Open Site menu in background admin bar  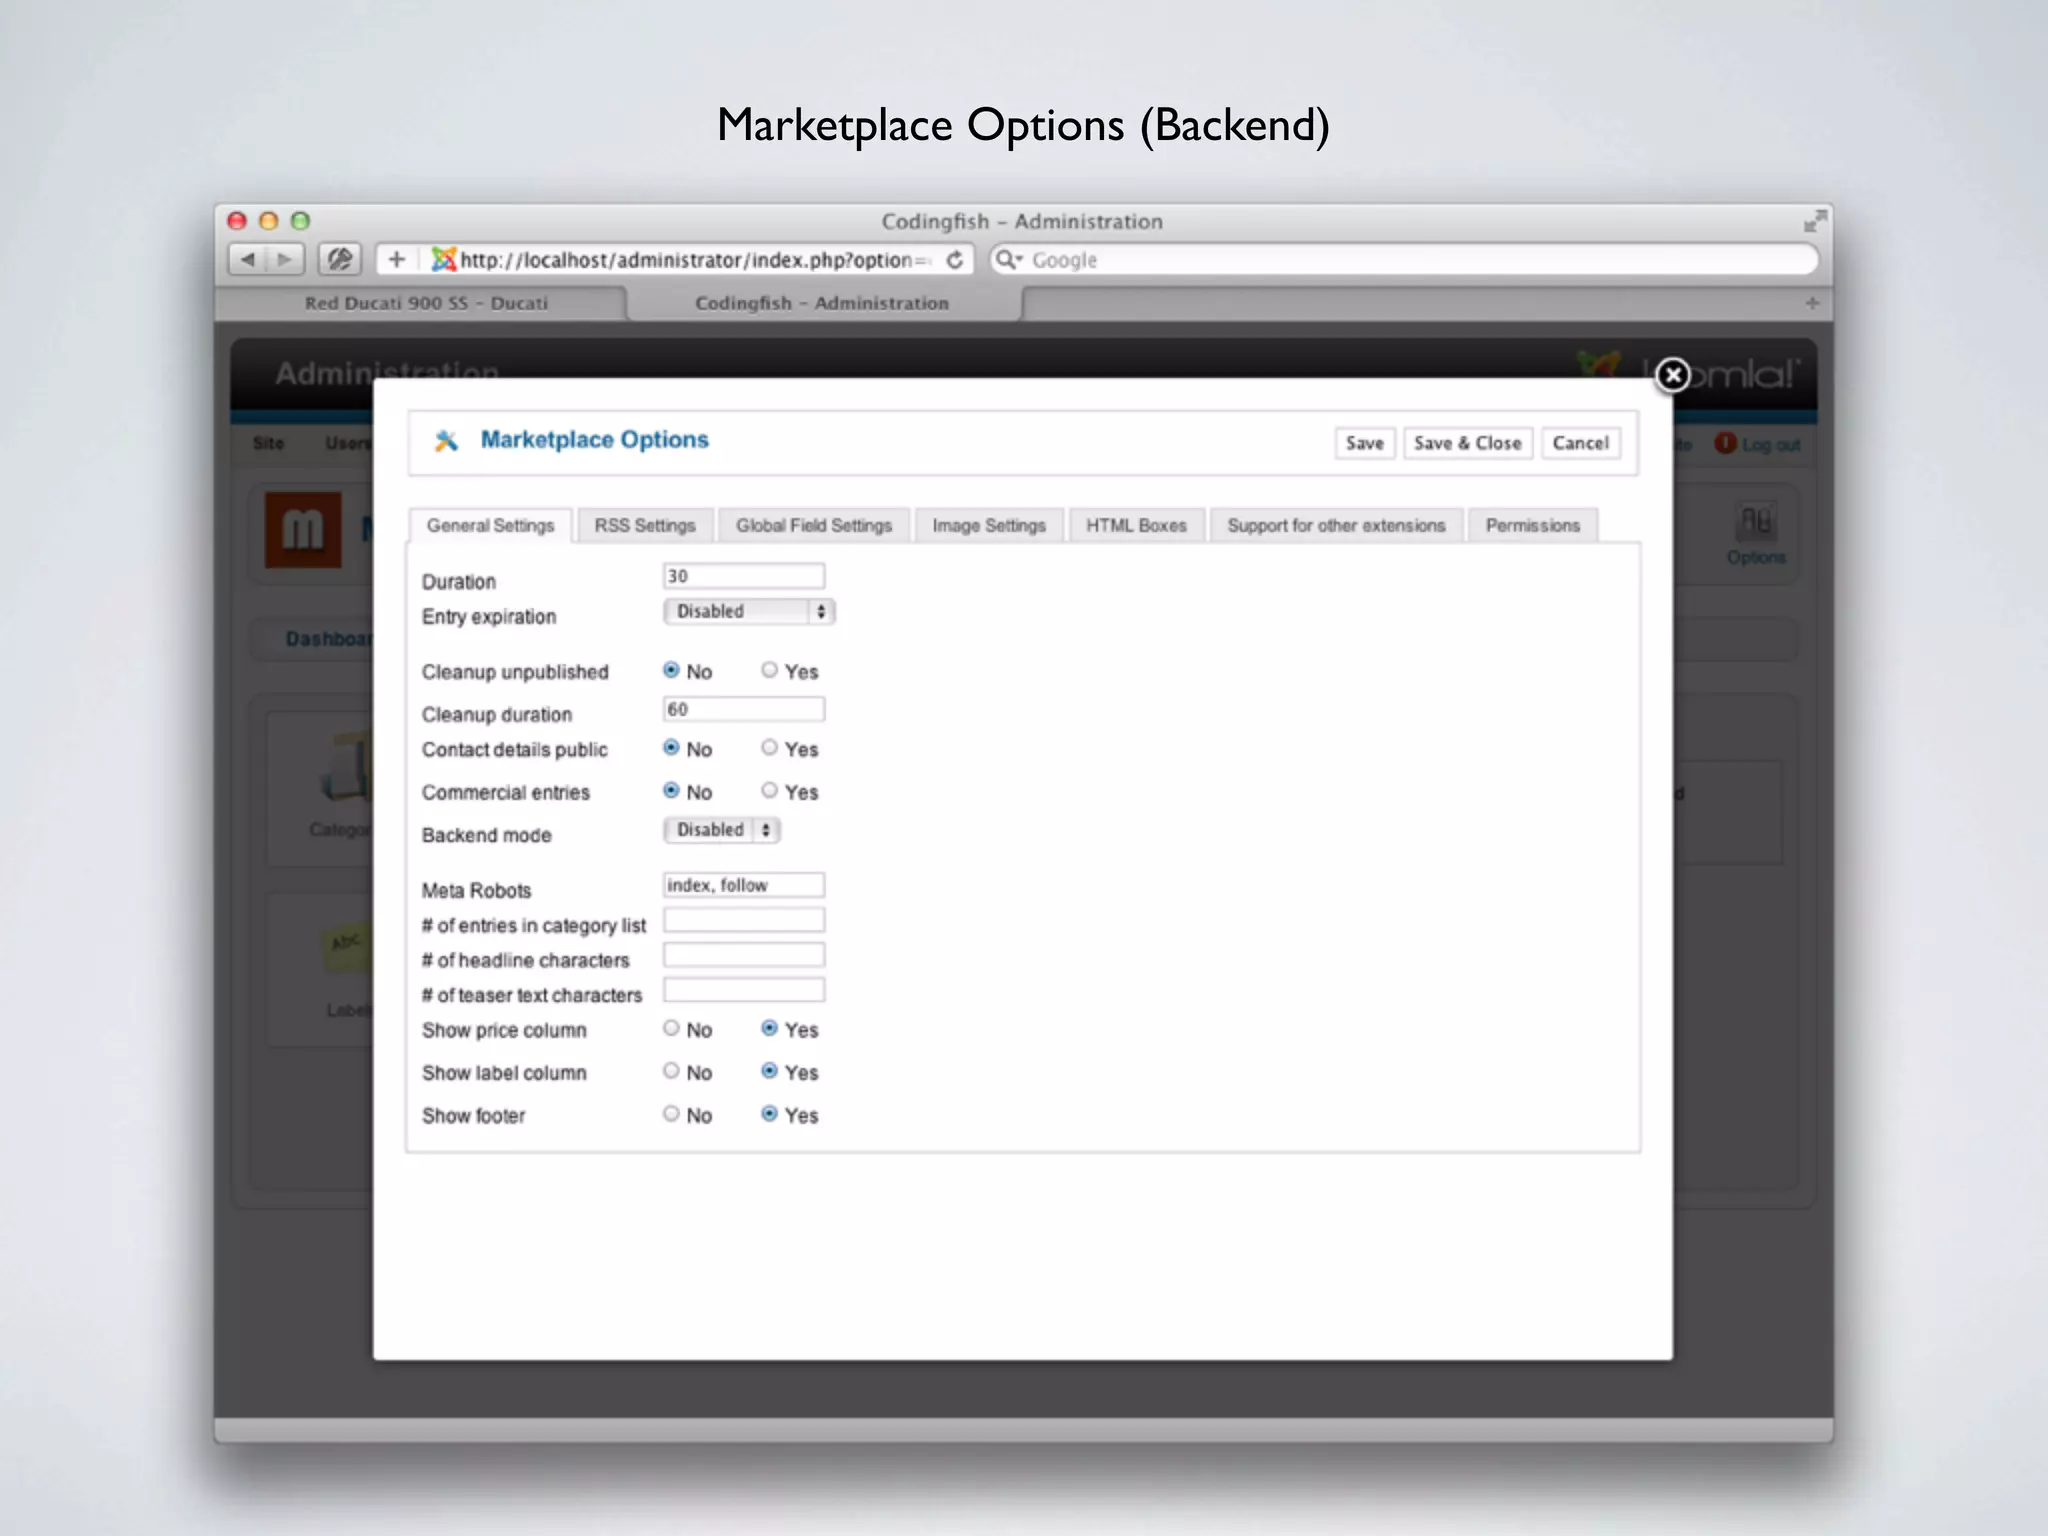click(x=268, y=443)
